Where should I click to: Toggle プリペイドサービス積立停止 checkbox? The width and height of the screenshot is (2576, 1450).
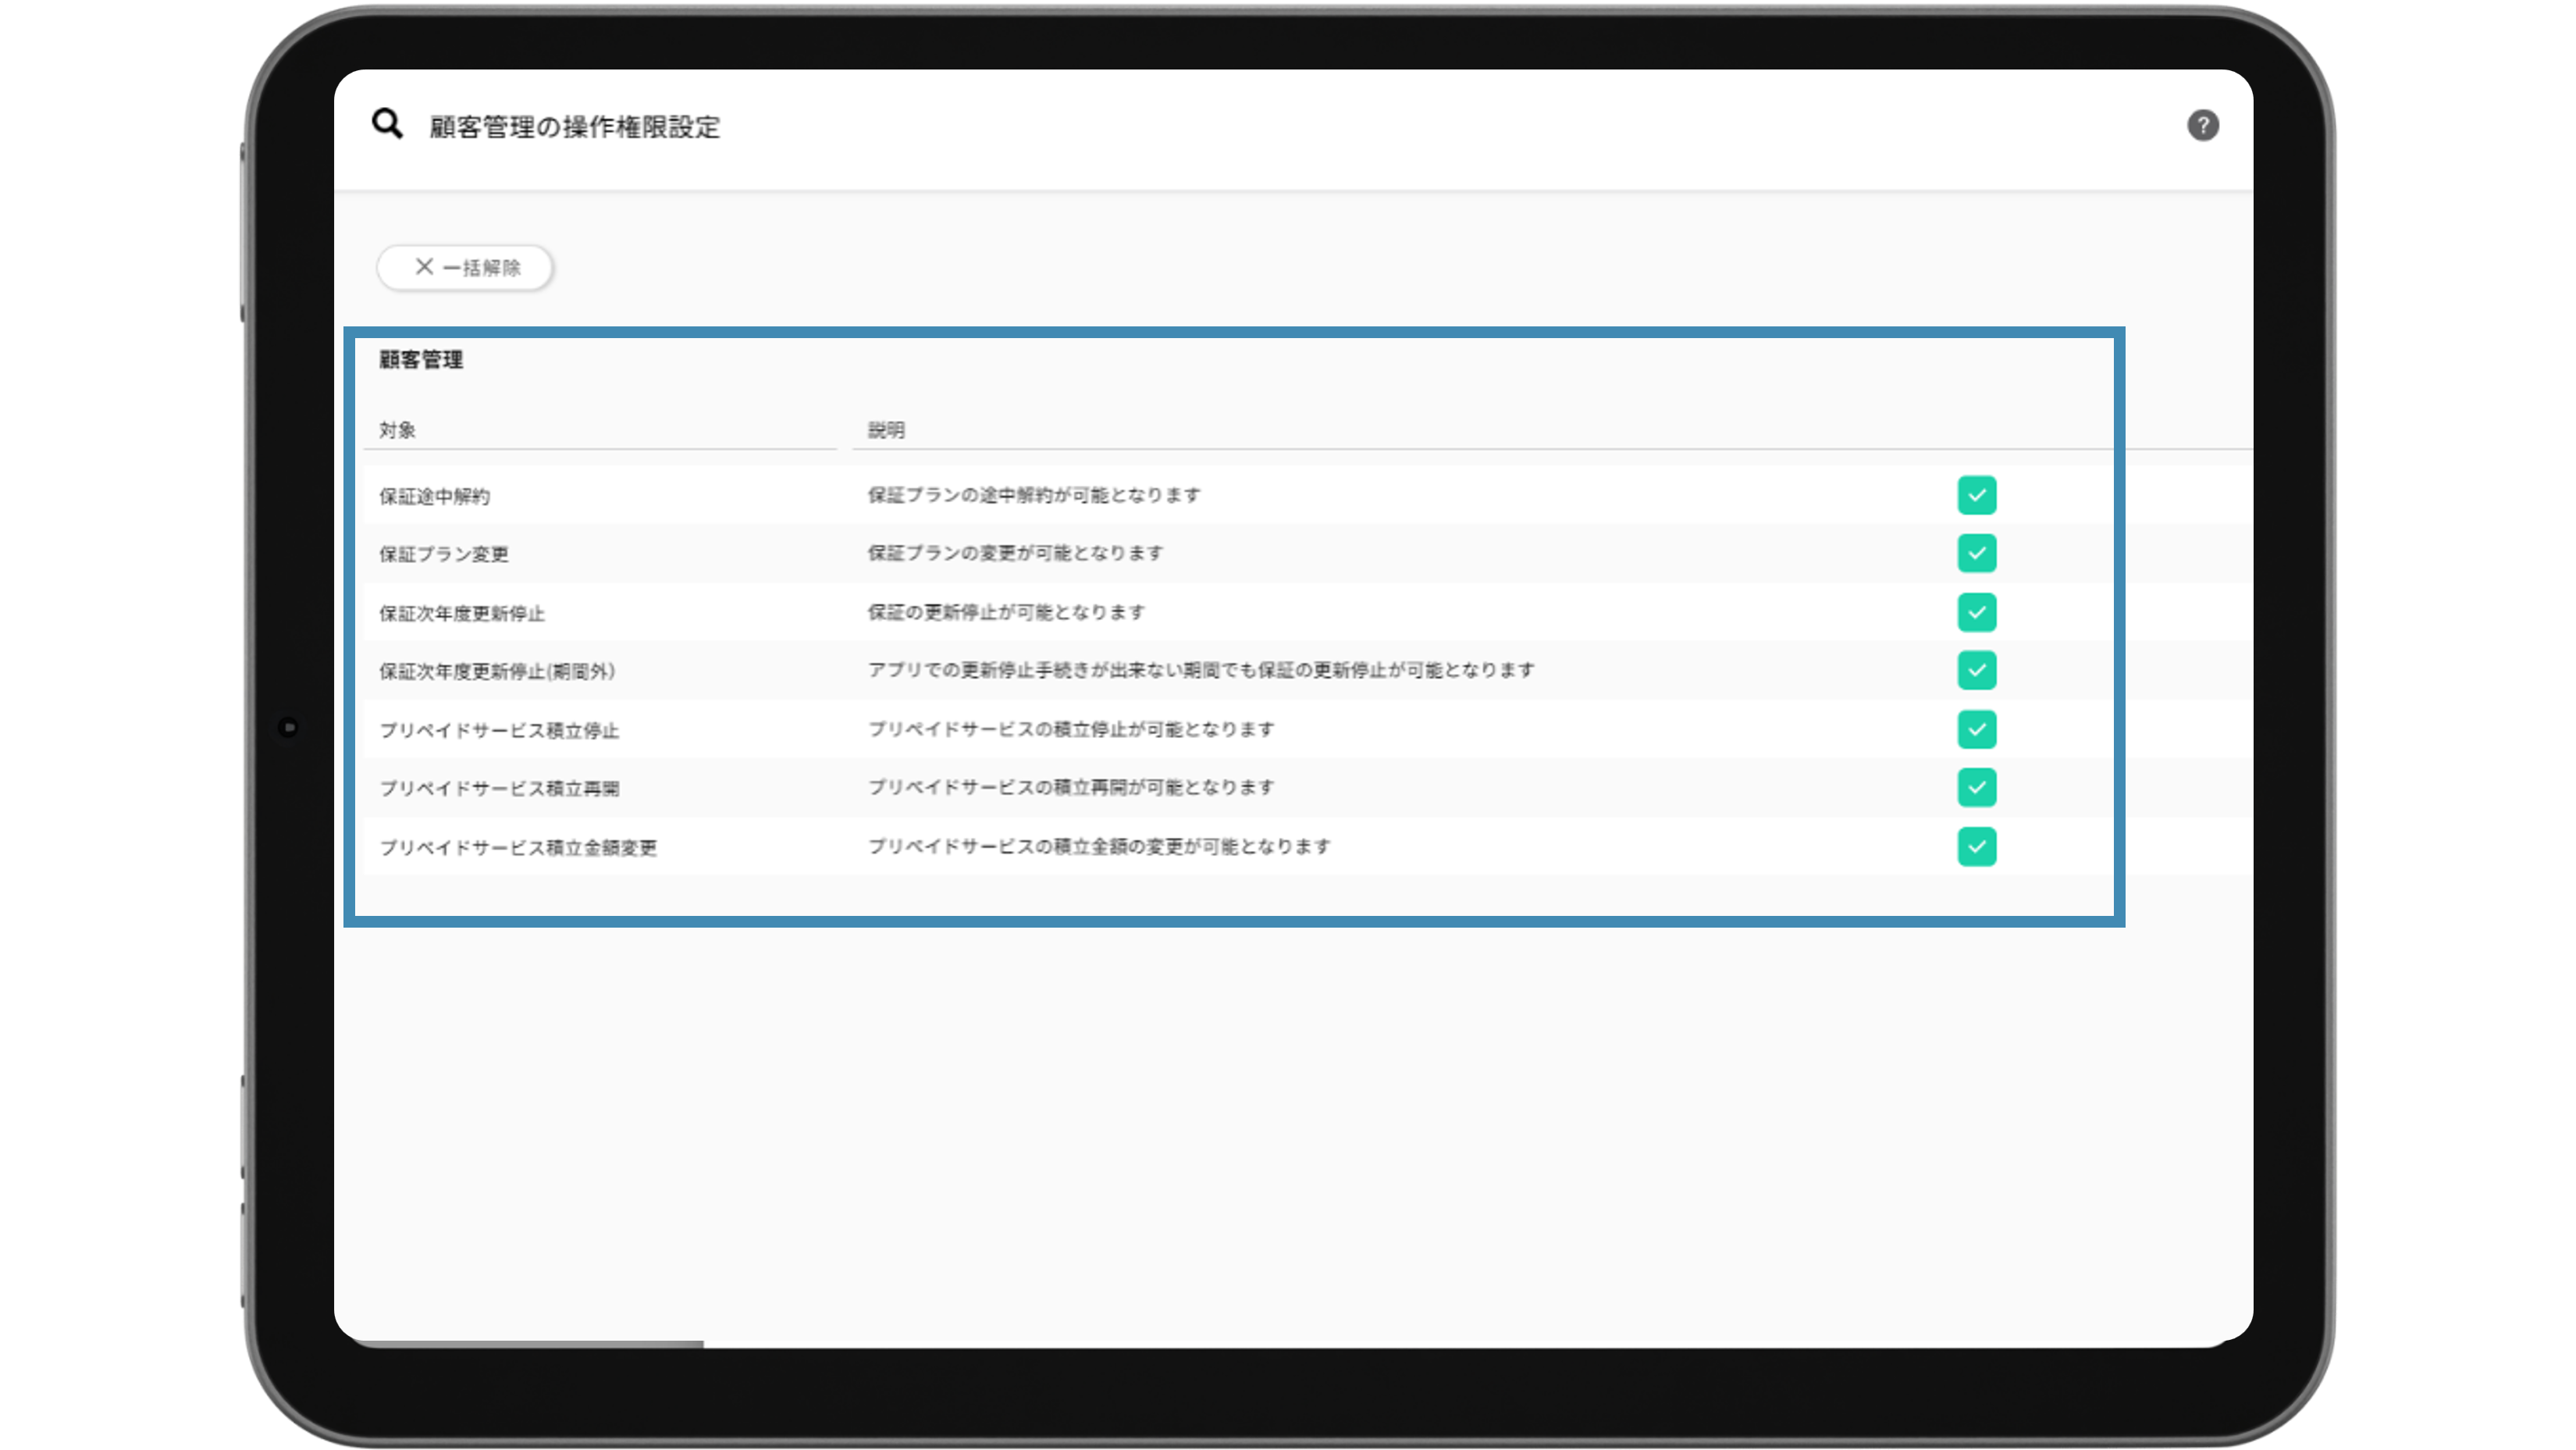1976,730
